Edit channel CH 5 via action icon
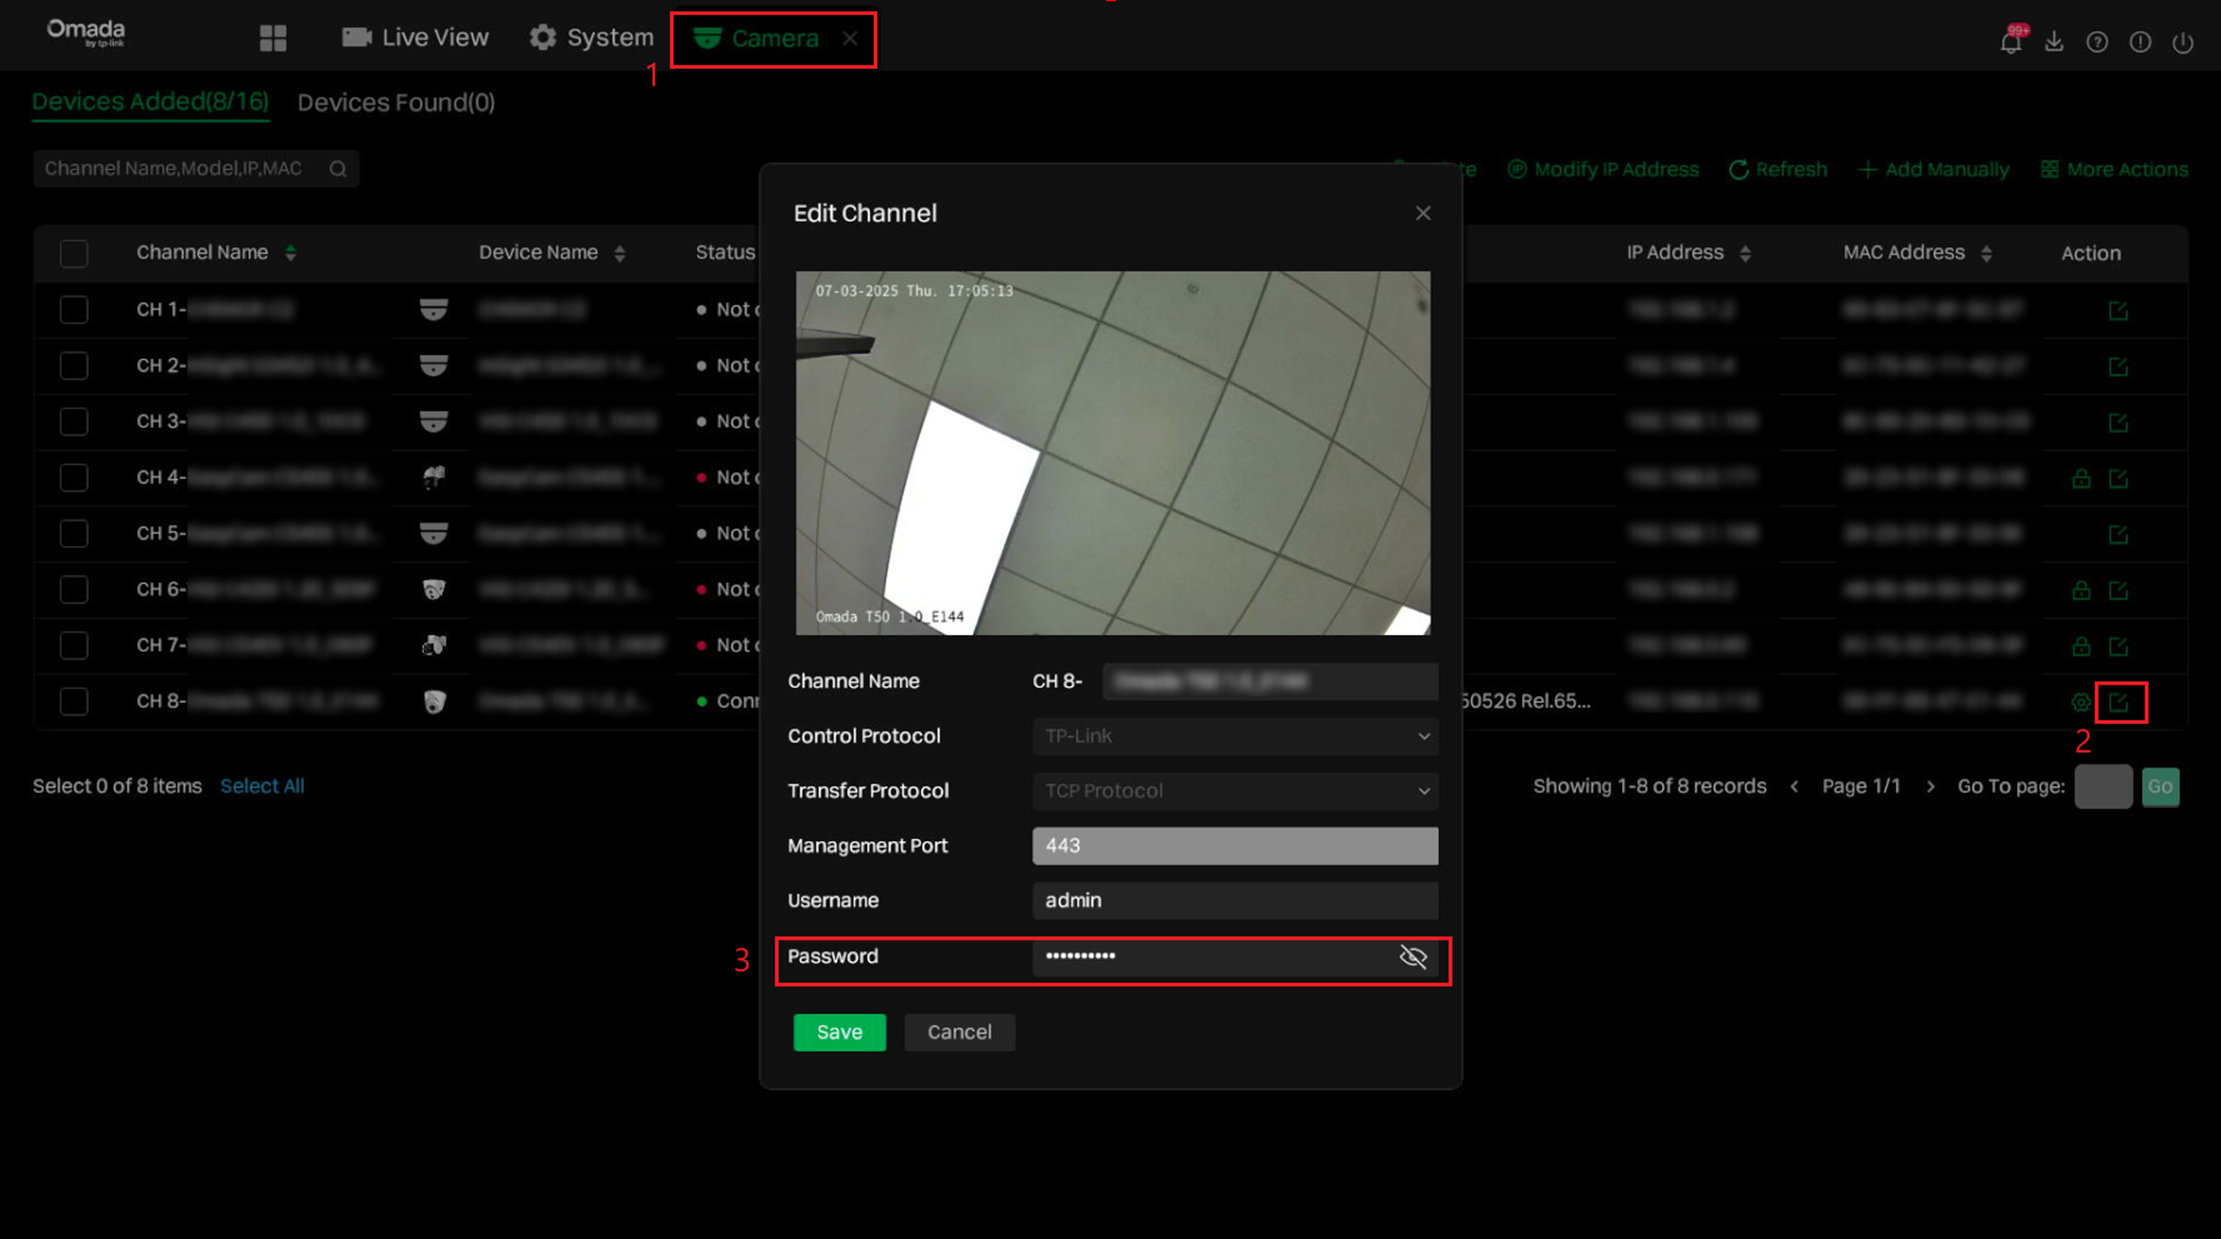 2118,535
